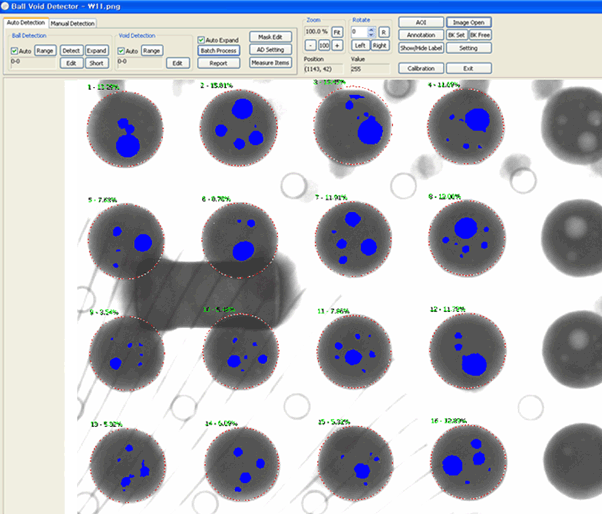602x514 pixels.
Task: Open Annotation
Action: pyautogui.click(x=421, y=35)
